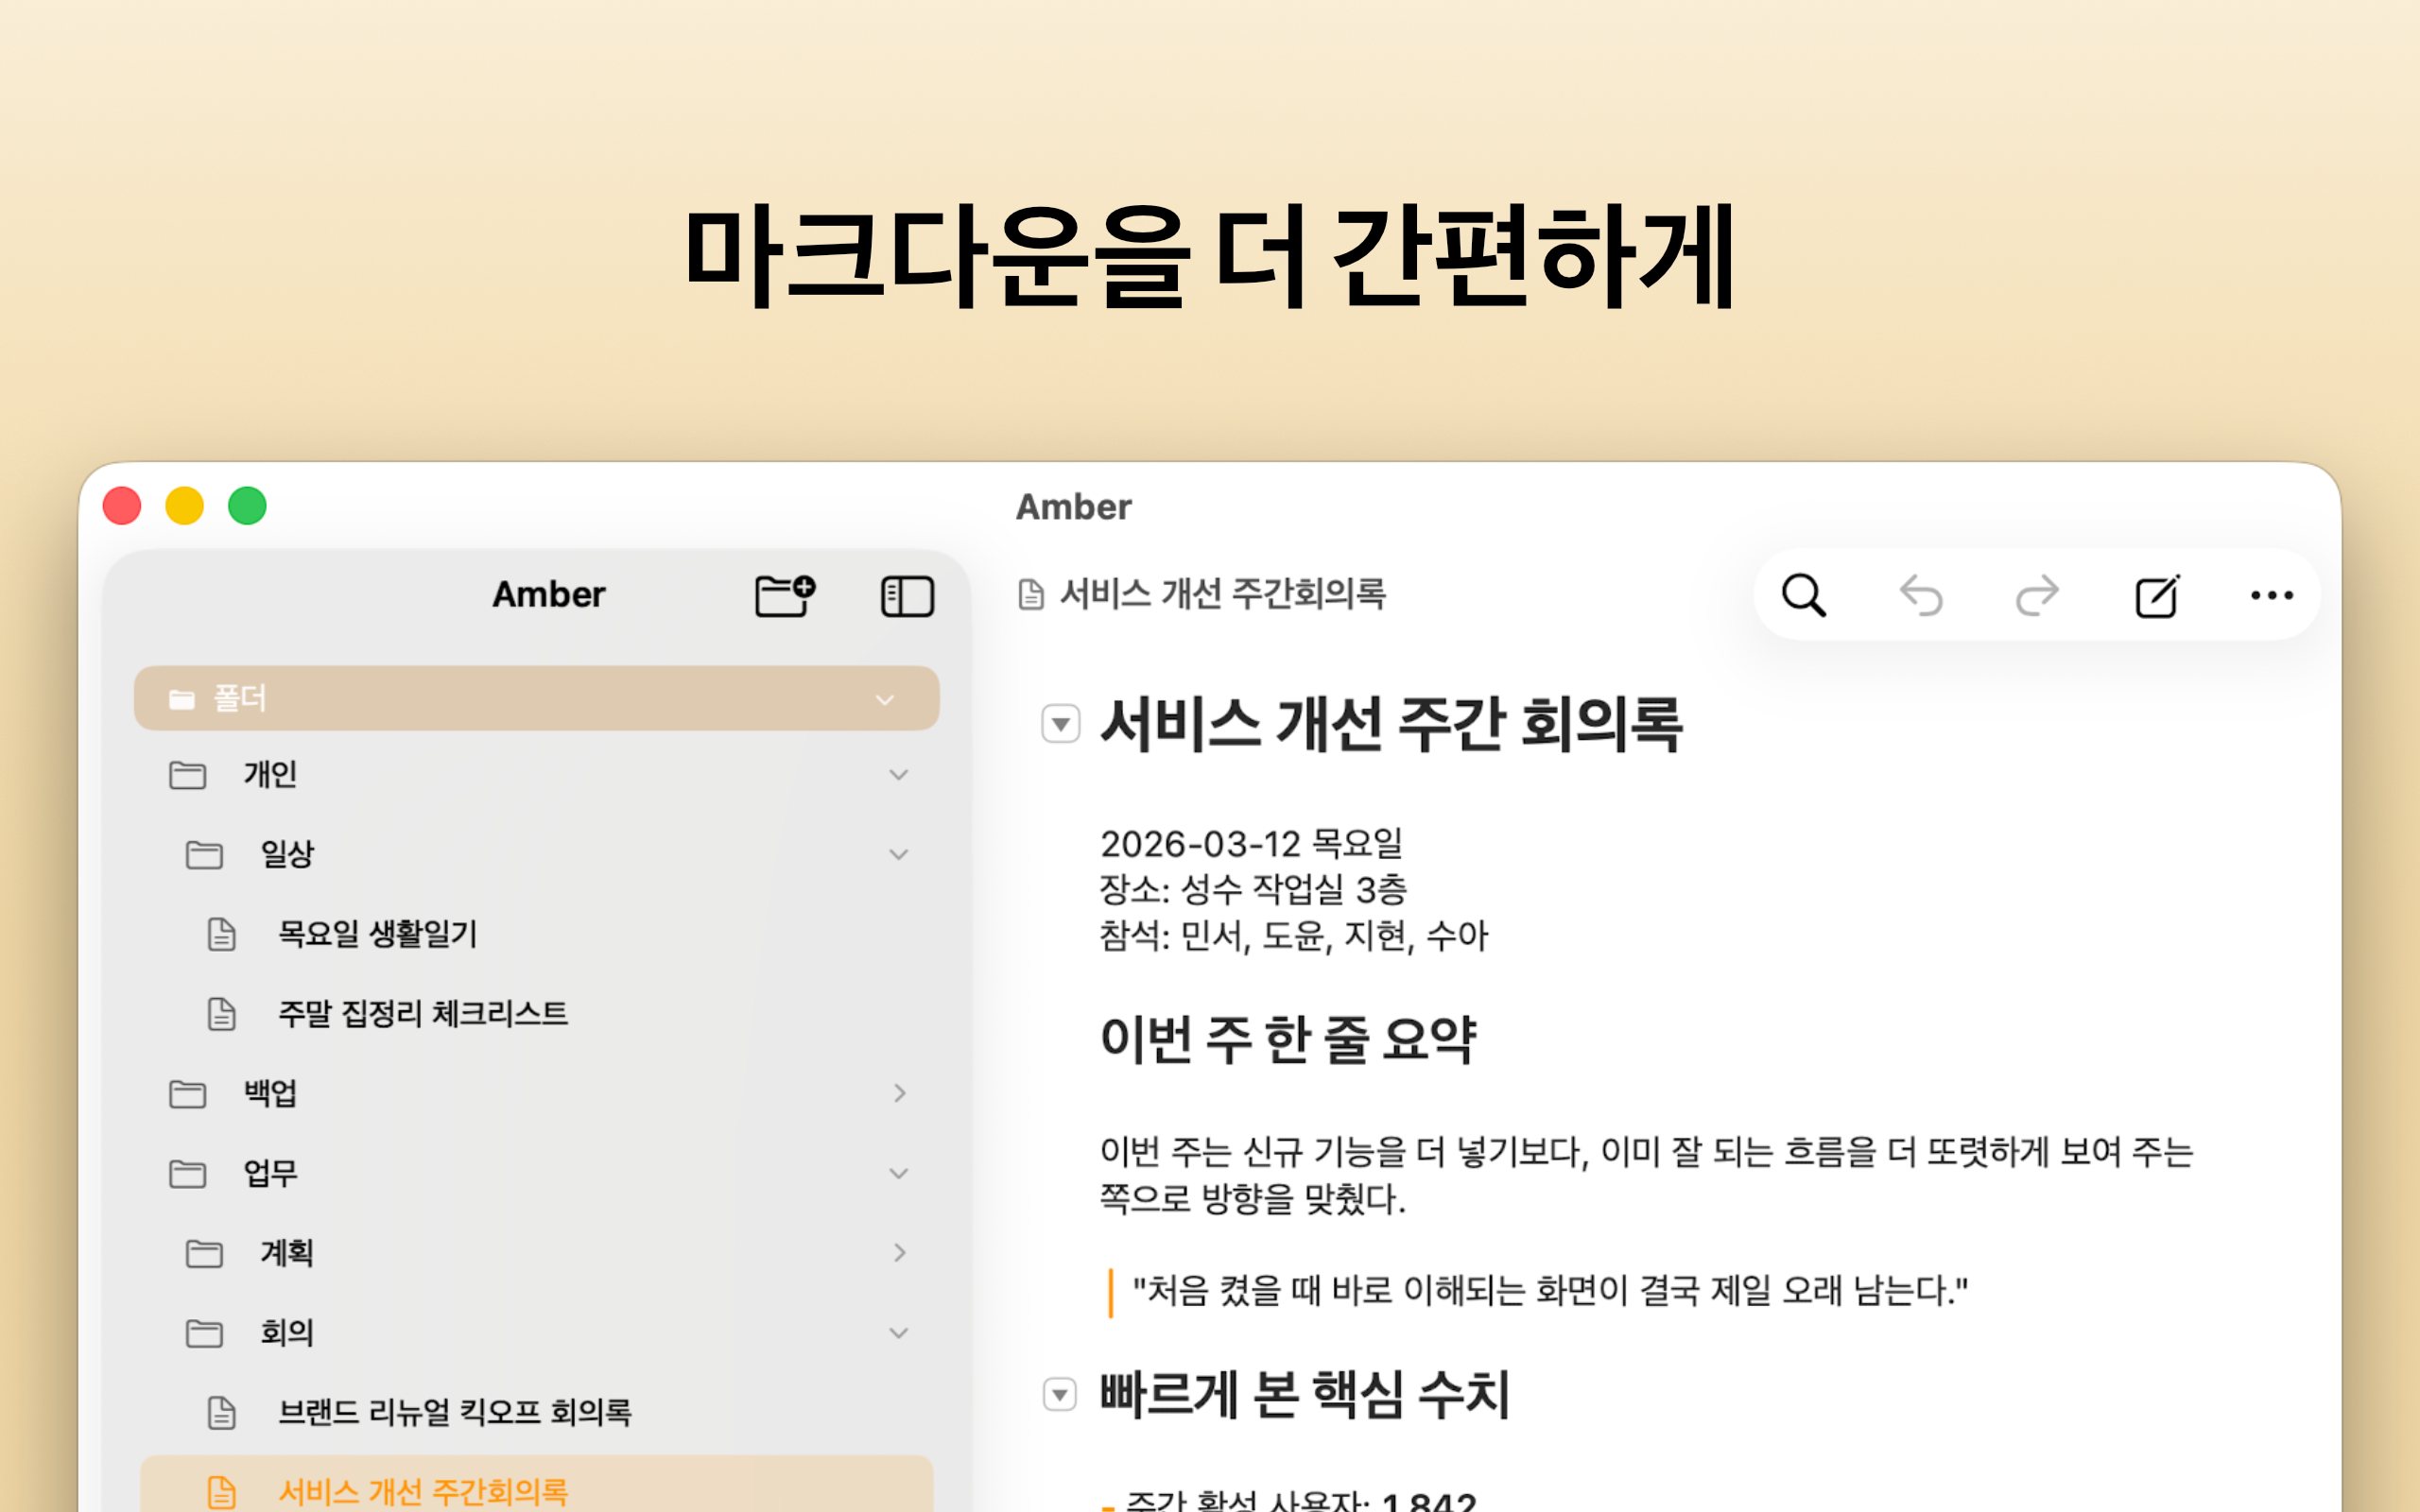2420x1512 pixels.
Task: Open the more options ellipsis menu
Action: tap(2271, 596)
